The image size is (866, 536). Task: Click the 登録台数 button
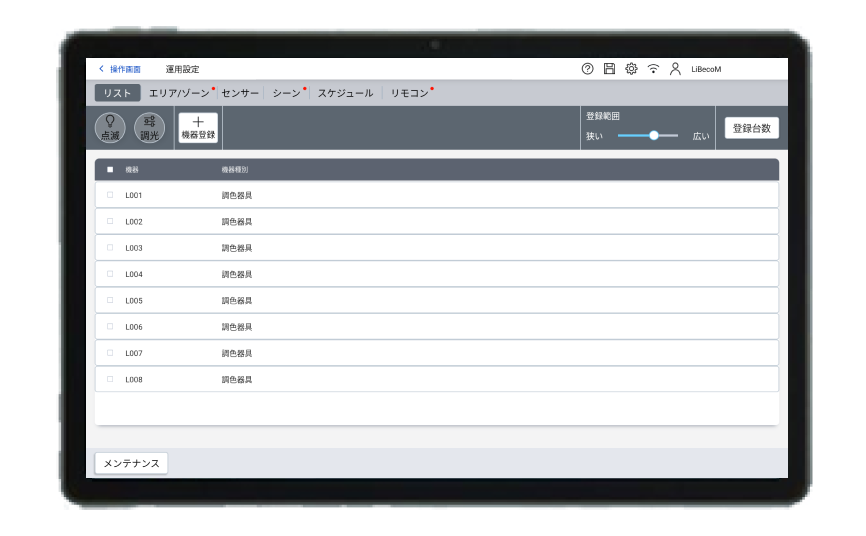point(751,128)
